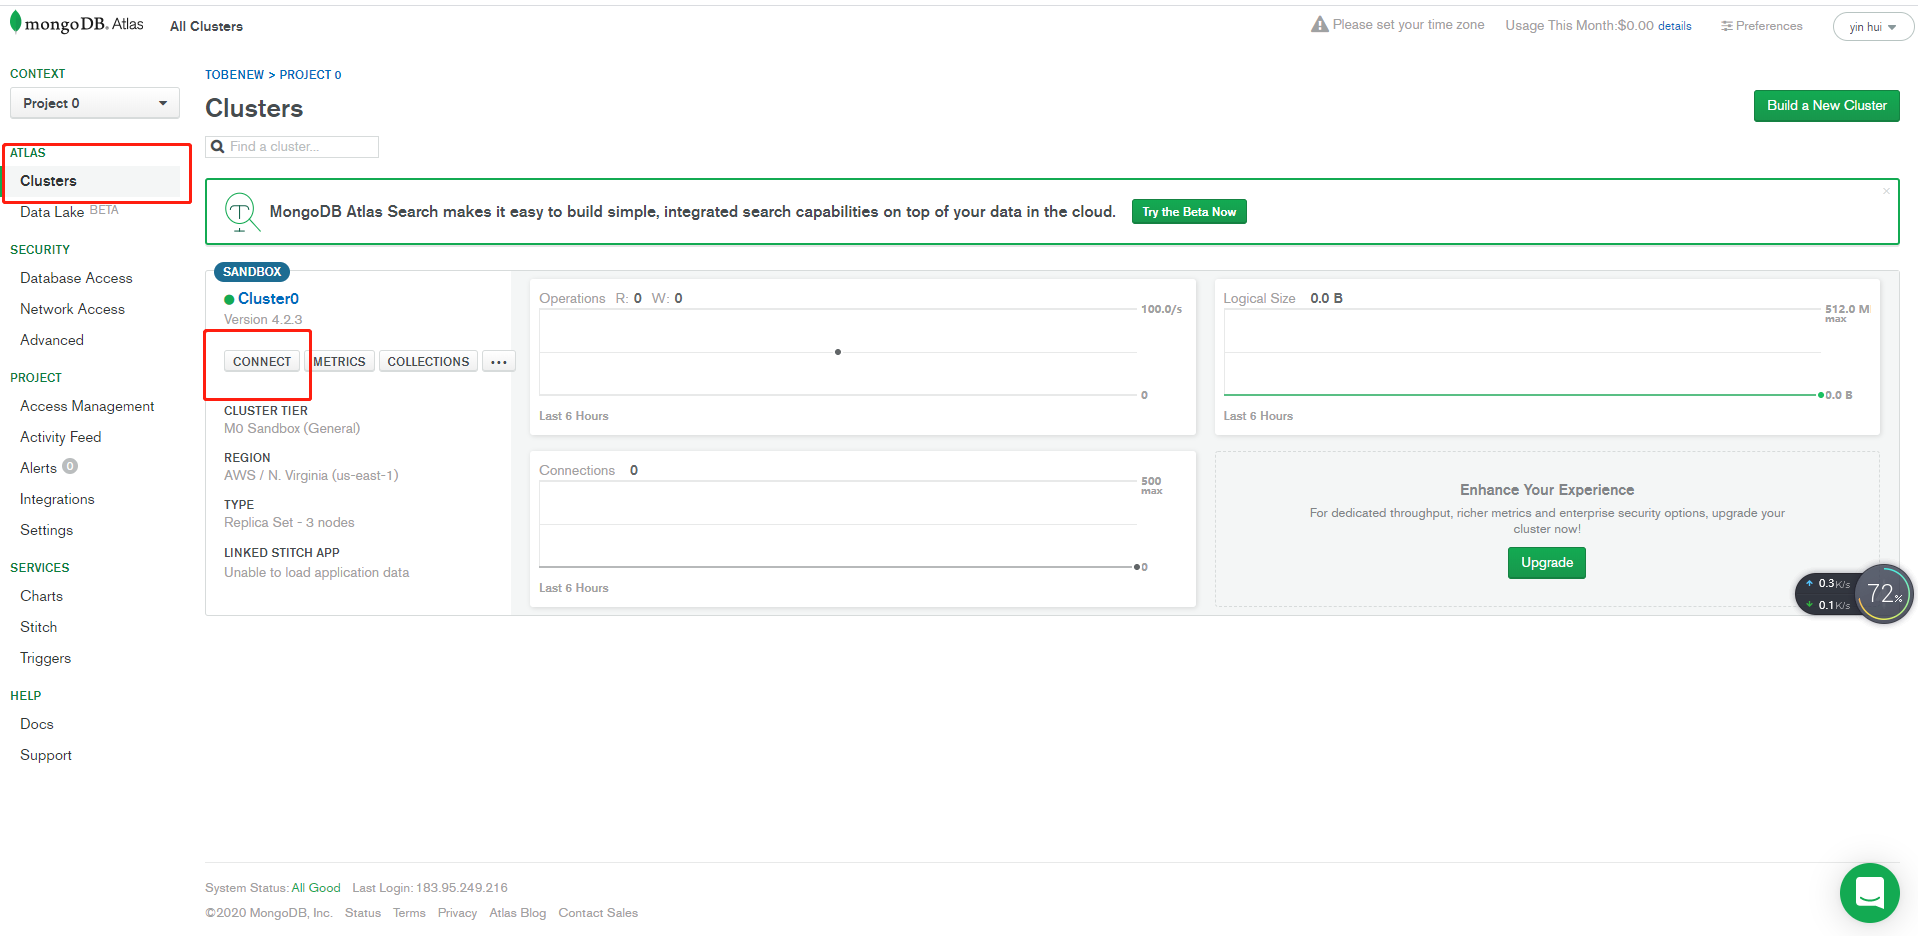Open the Intercom chat bubble widget
The image size is (1918, 936).
(1869, 892)
